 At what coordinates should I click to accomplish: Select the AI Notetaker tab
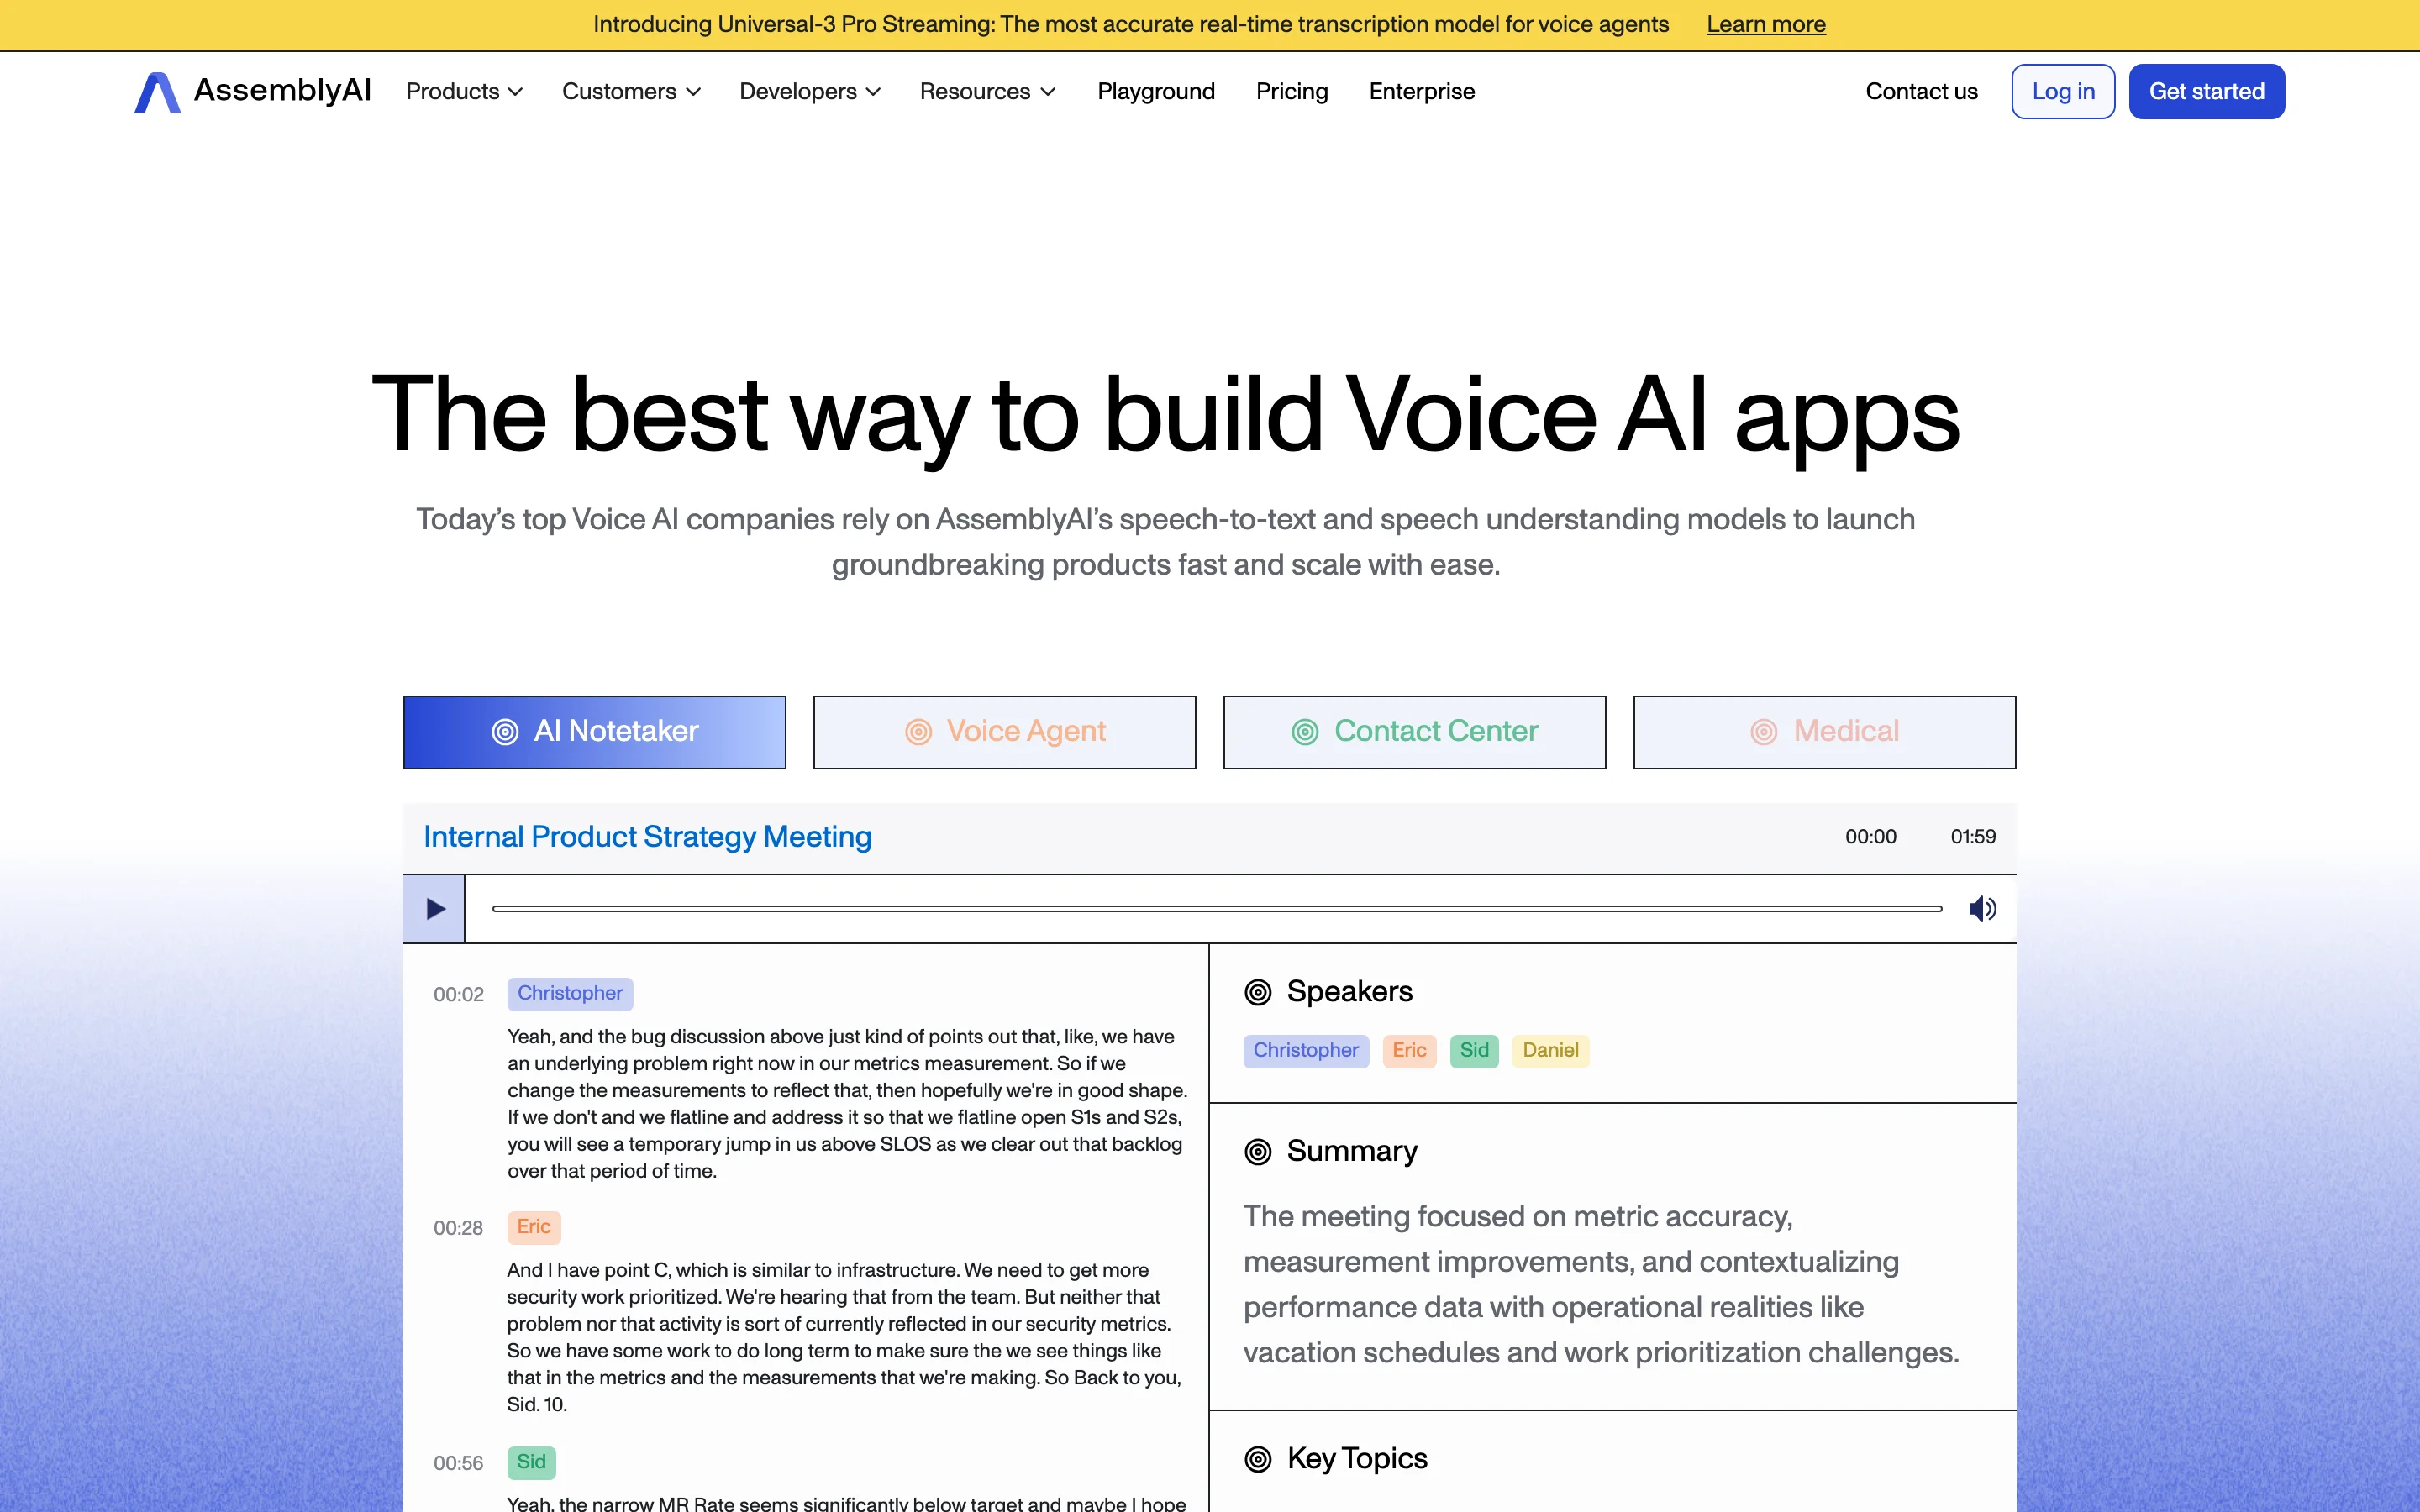click(x=594, y=732)
